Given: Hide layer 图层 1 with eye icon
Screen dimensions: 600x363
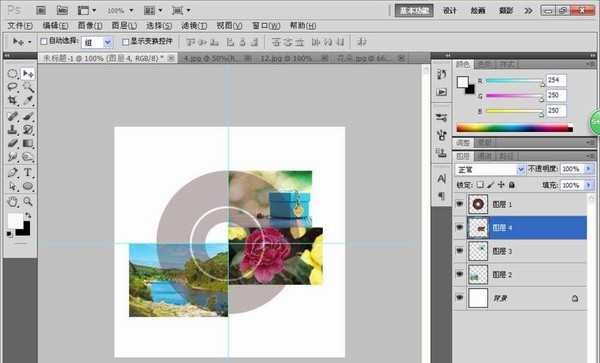Looking at the screenshot, I should tap(460, 204).
